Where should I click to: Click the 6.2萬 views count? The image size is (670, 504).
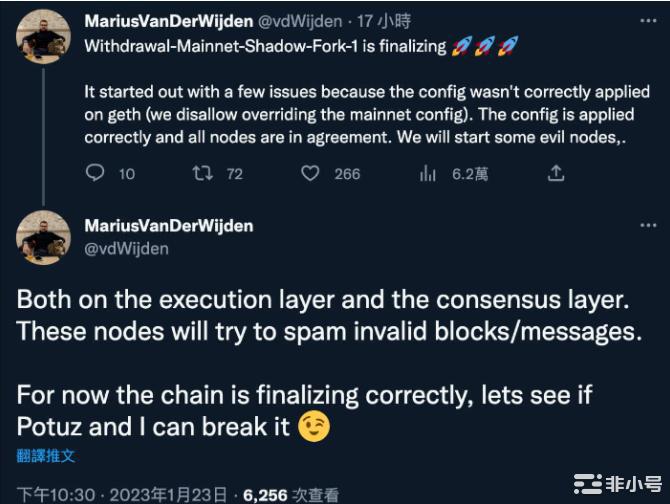(x=469, y=174)
